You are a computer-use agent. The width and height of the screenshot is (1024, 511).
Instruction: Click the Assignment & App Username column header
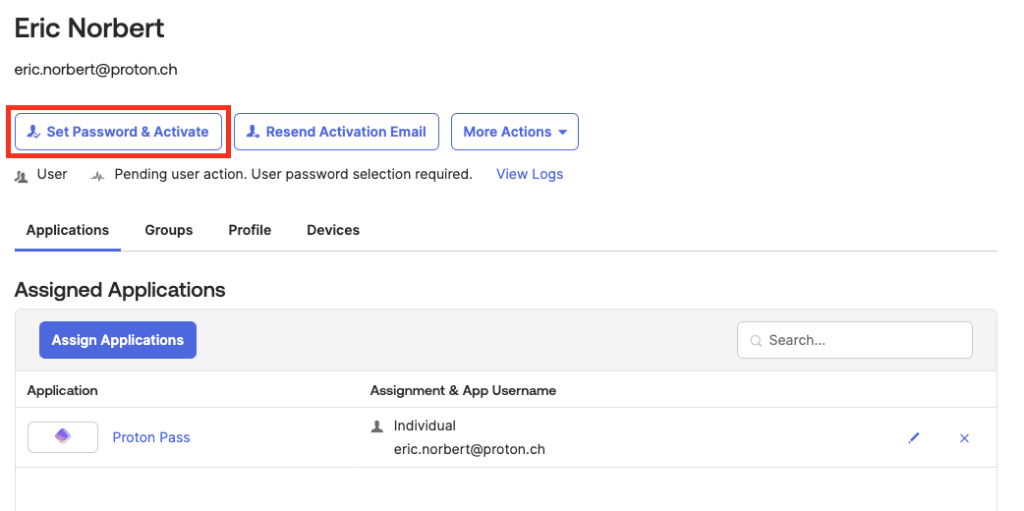pyautogui.click(x=463, y=391)
